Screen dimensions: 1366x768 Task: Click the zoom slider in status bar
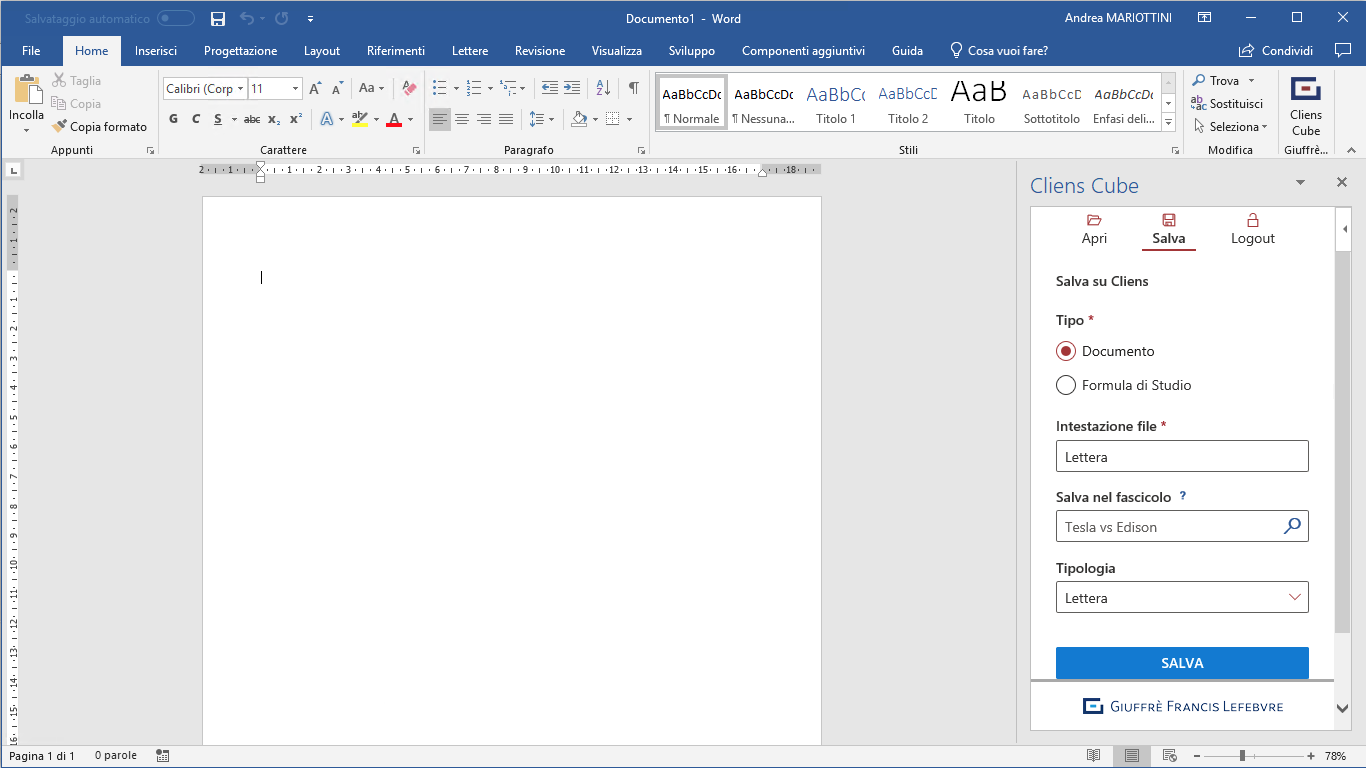click(1242, 756)
